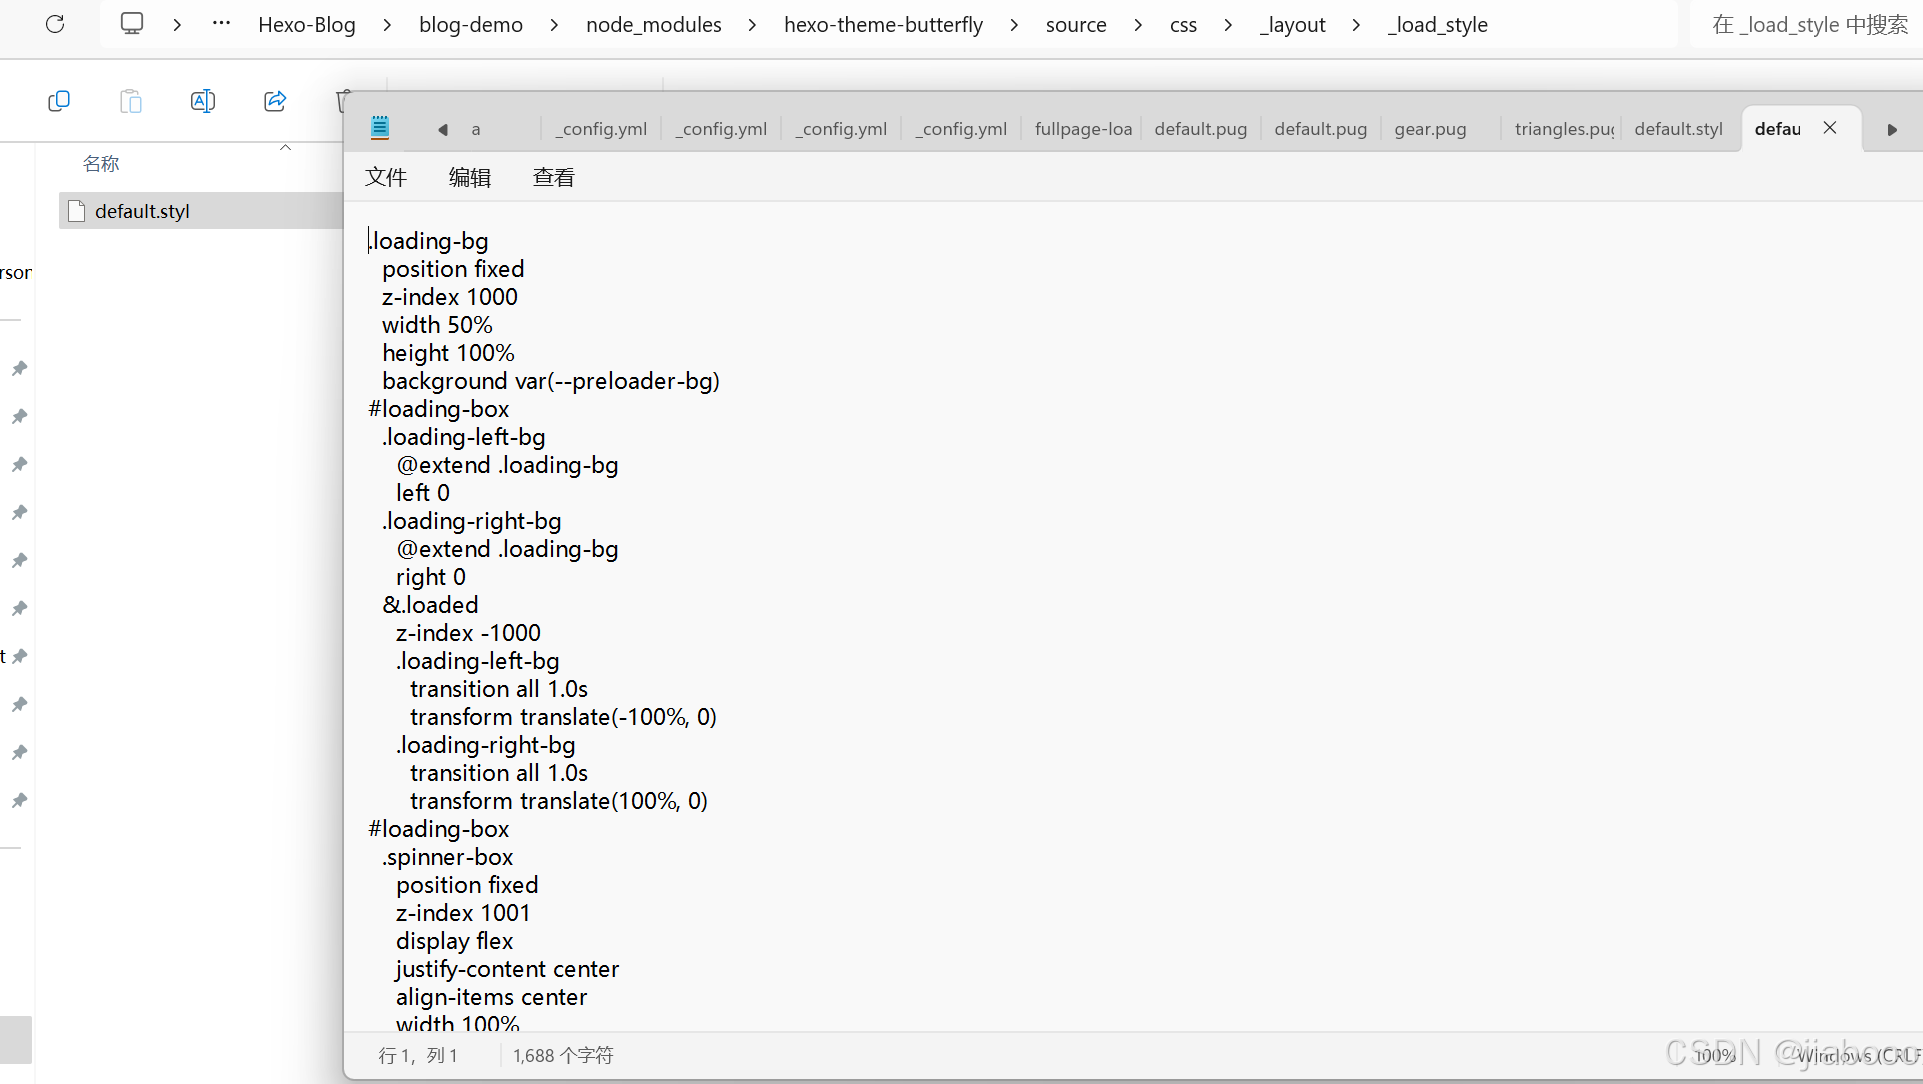Expand chevron after source breadcrumb

[1138, 25]
